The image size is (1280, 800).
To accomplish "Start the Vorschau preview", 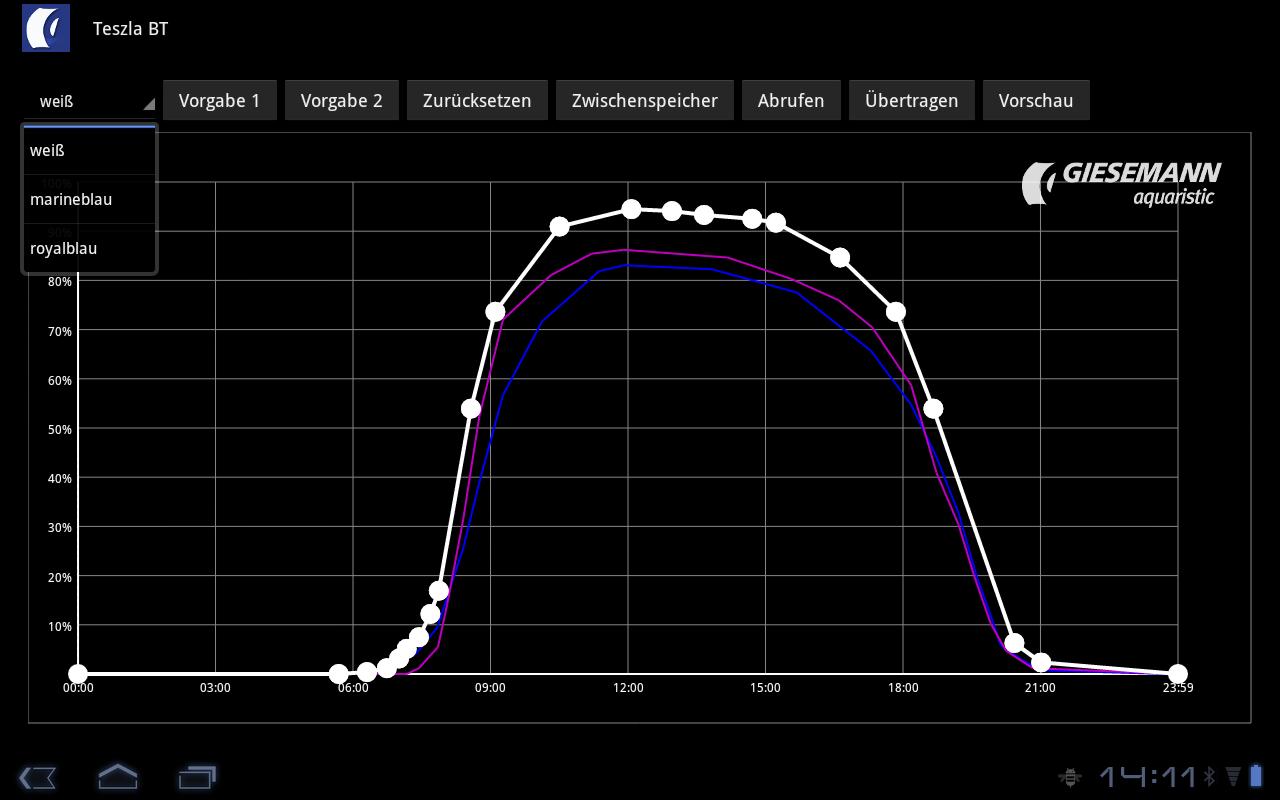I will pos(1036,100).
